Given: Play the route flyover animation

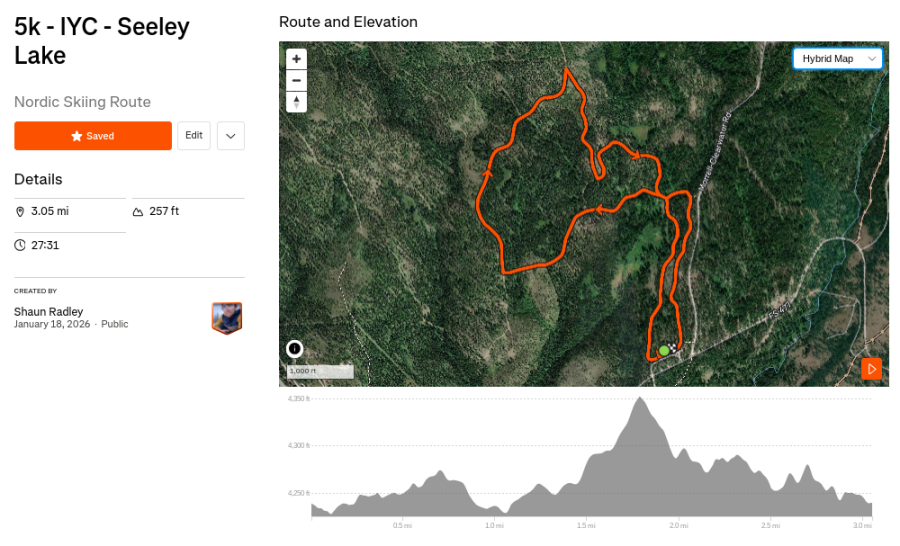Looking at the screenshot, I should [x=871, y=369].
